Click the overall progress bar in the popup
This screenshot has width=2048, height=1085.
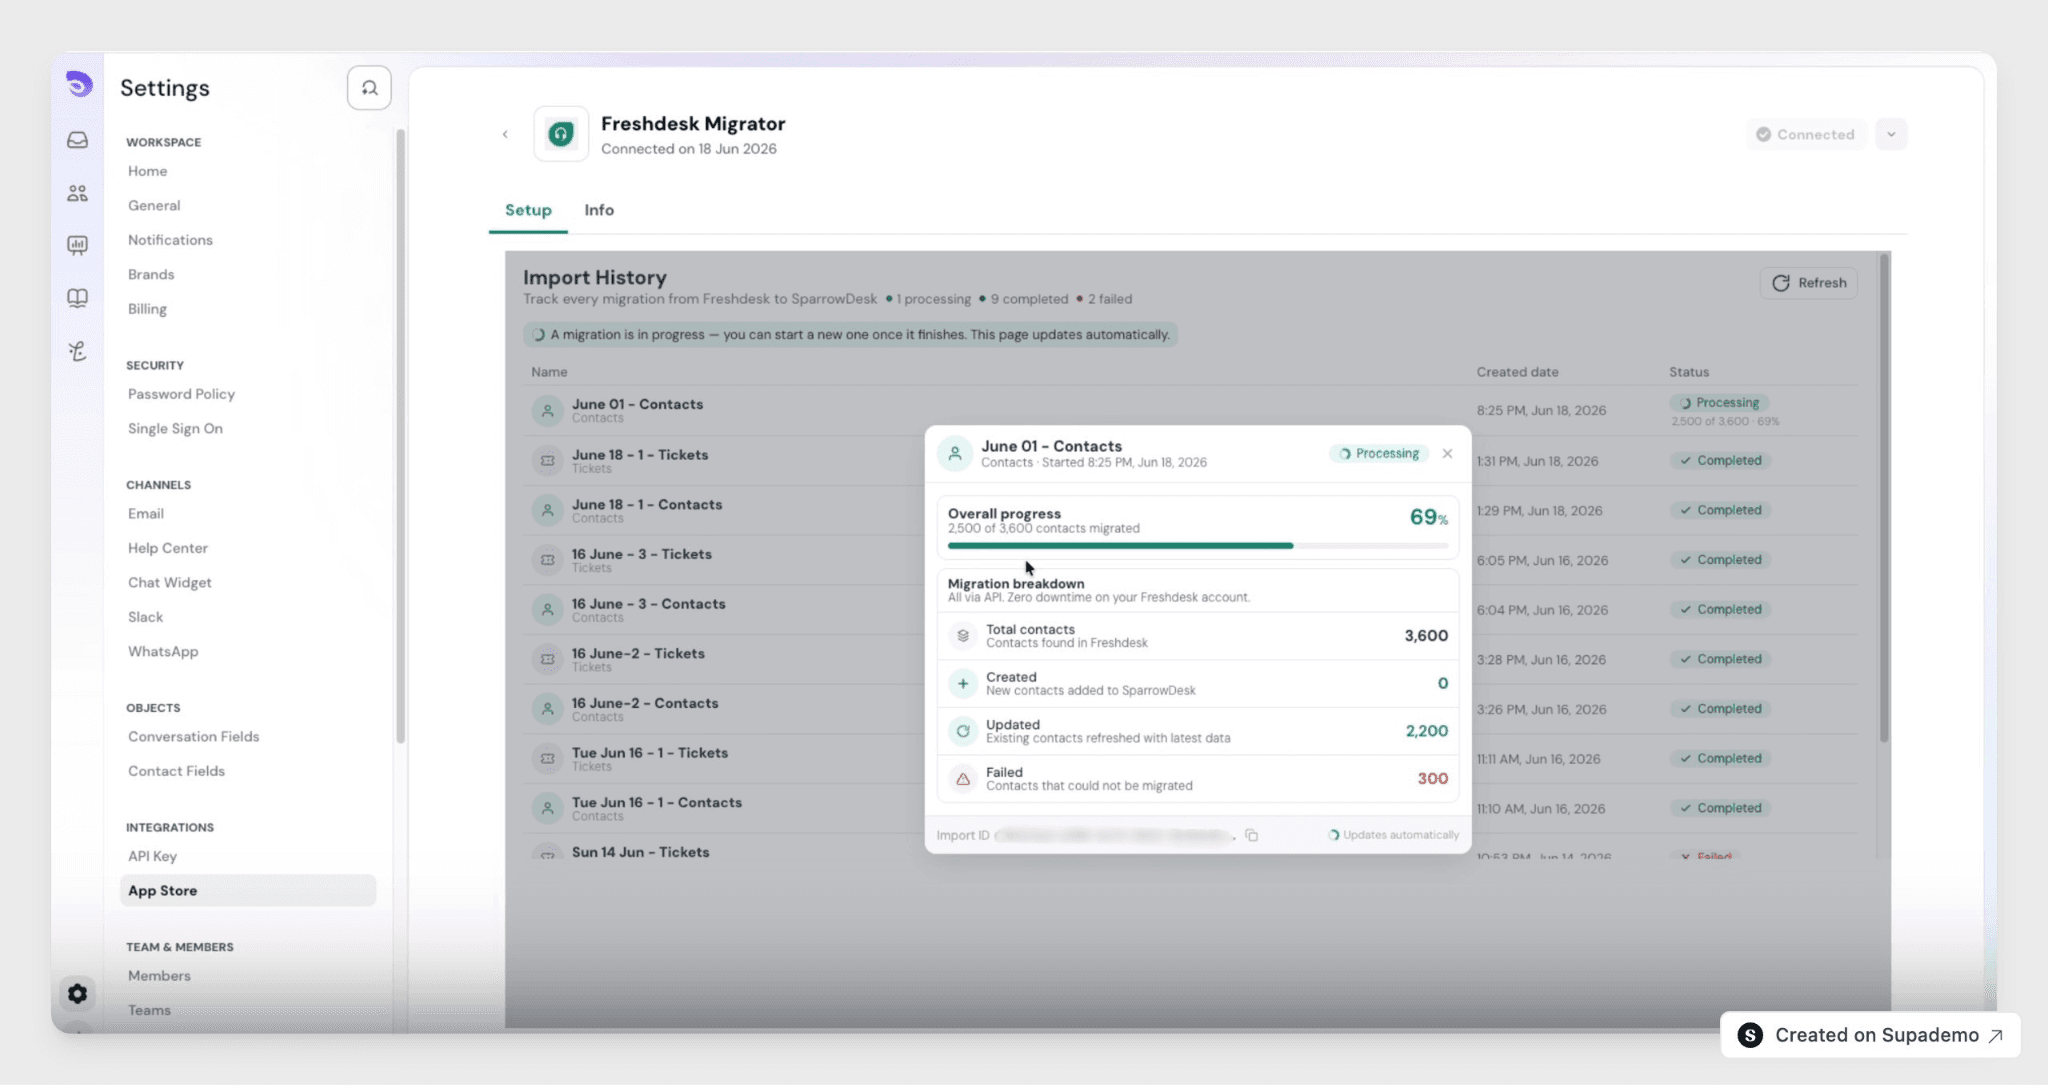pos(1198,546)
